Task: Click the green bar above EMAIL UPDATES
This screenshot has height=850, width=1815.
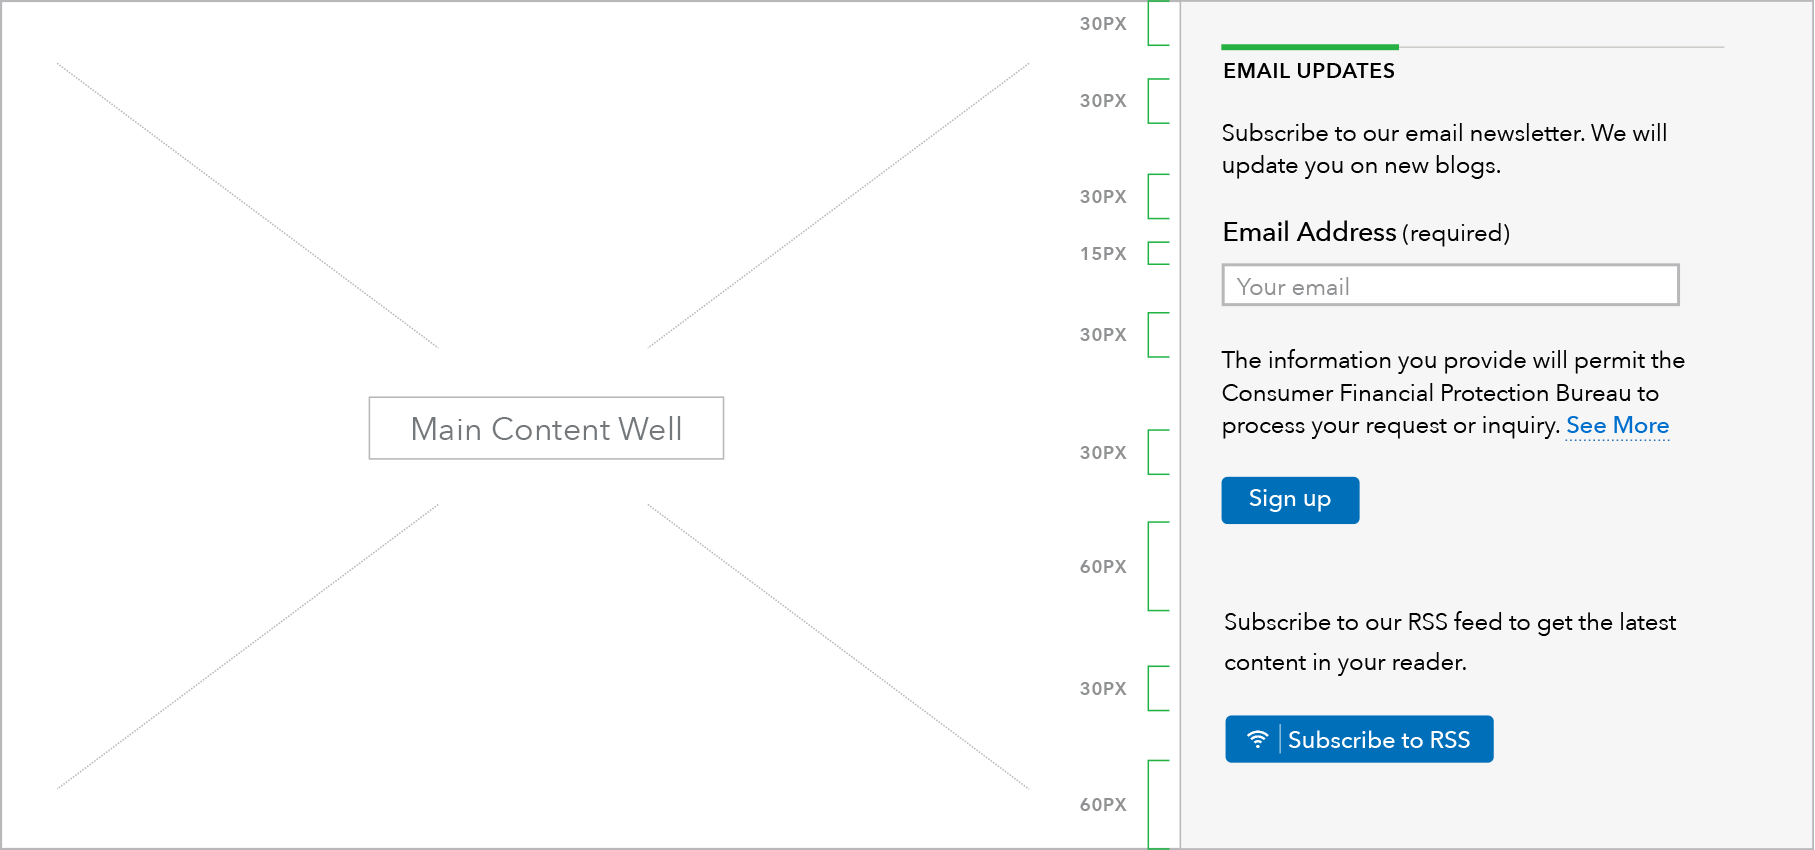Action: (1310, 47)
